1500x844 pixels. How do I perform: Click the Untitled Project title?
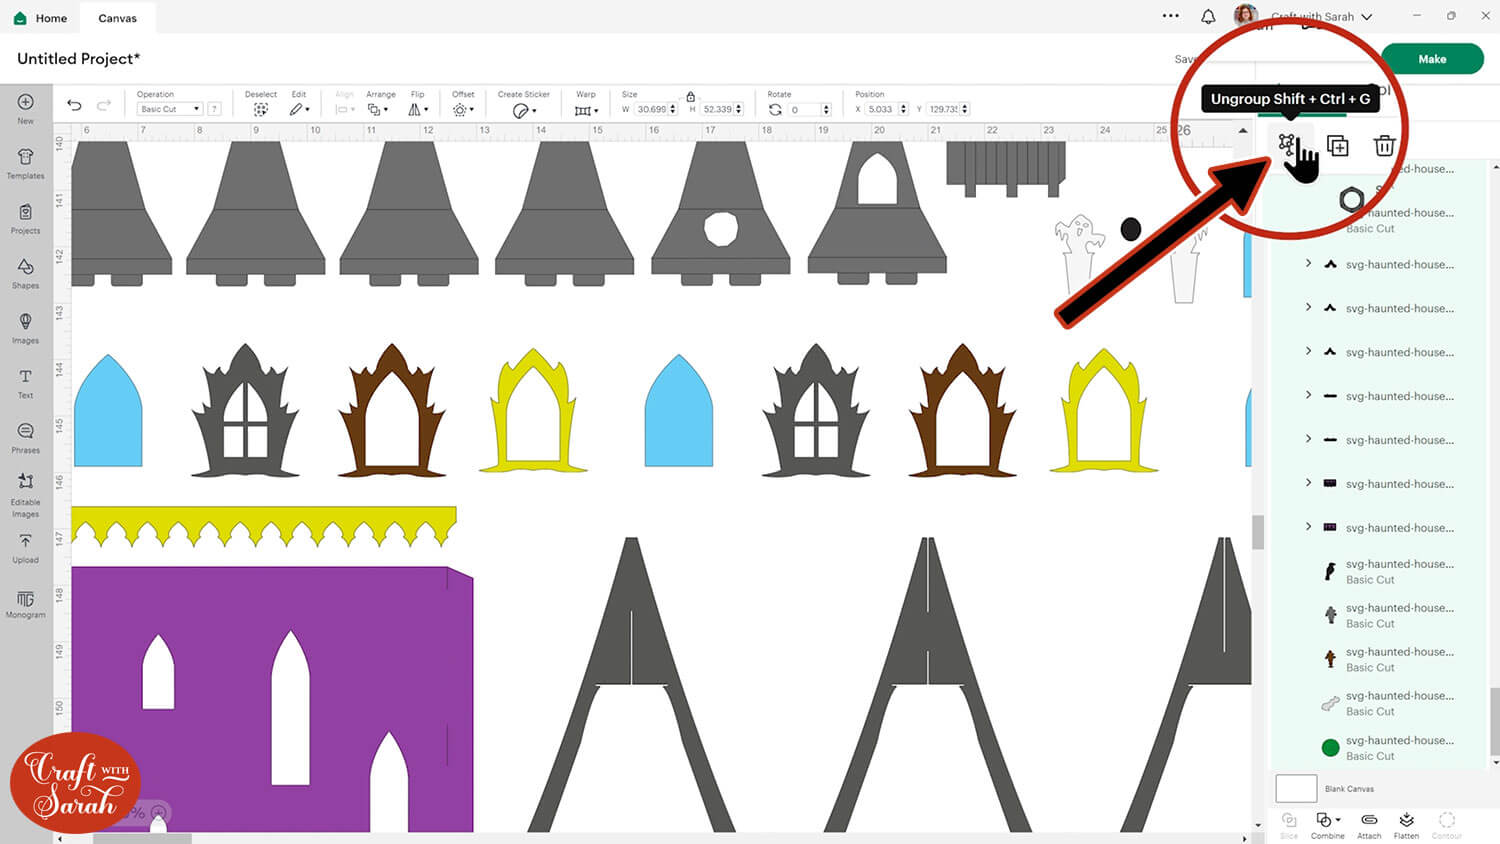coord(78,59)
